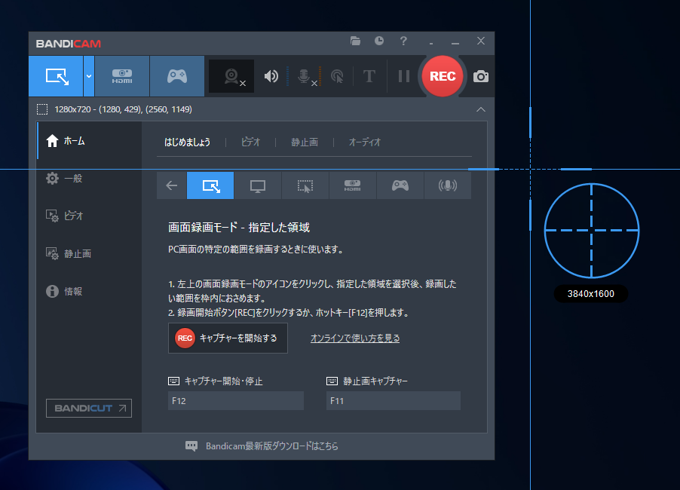
Task: Open the オンラインで使い方を見る link
Action: coord(355,338)
